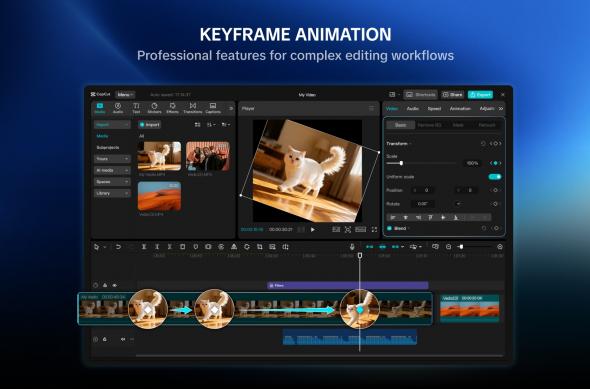The height and width of the screenshot is (389, 590).
Task: Toggle the Blend checkbox
Action: [x=389, y=228]
